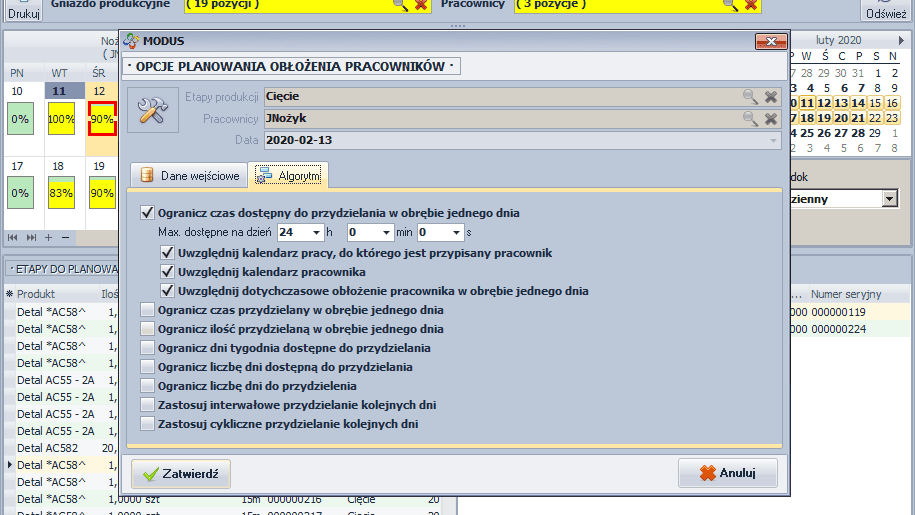Select 90% load cell for day 19
This screenshot has height=515, width=915.
pyautogui.click(x=102, y=192)
